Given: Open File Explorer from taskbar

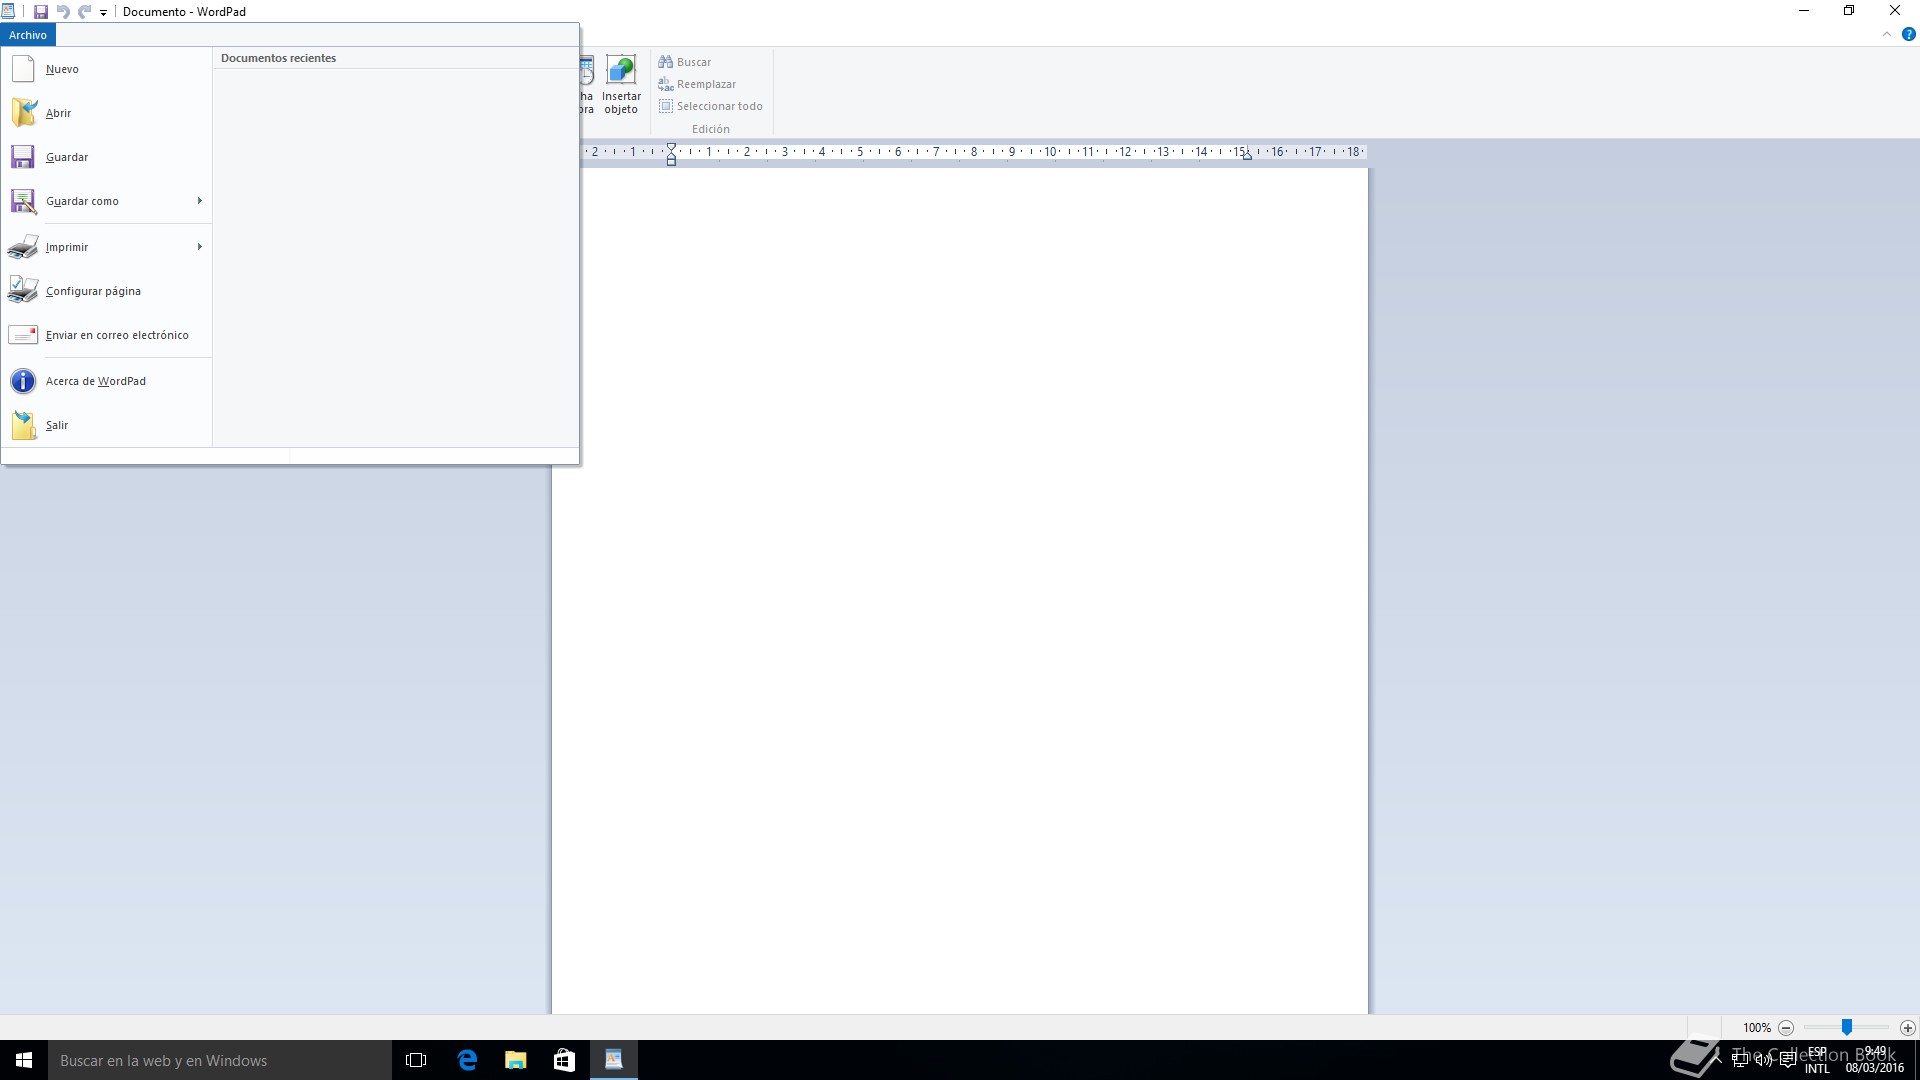Looking at the screenshot, I should point(516,1060).
